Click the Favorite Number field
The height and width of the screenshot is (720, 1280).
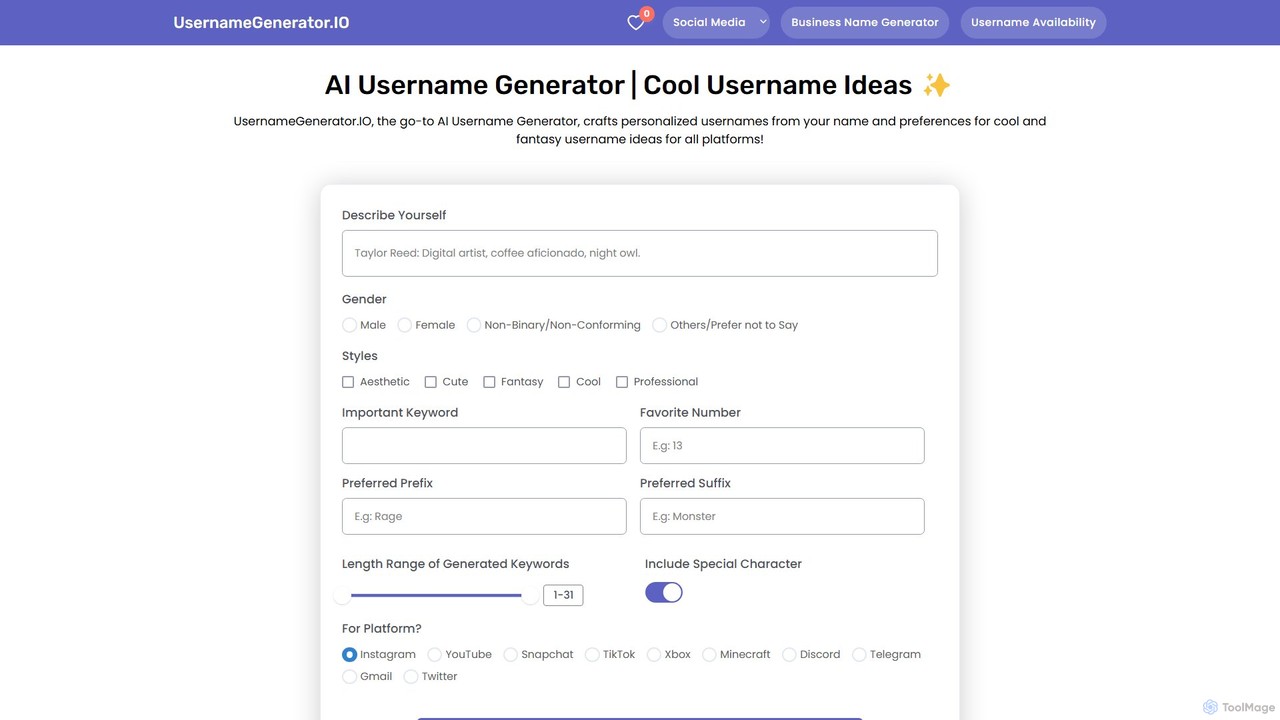pyautogui.click(x=782, y=446)
